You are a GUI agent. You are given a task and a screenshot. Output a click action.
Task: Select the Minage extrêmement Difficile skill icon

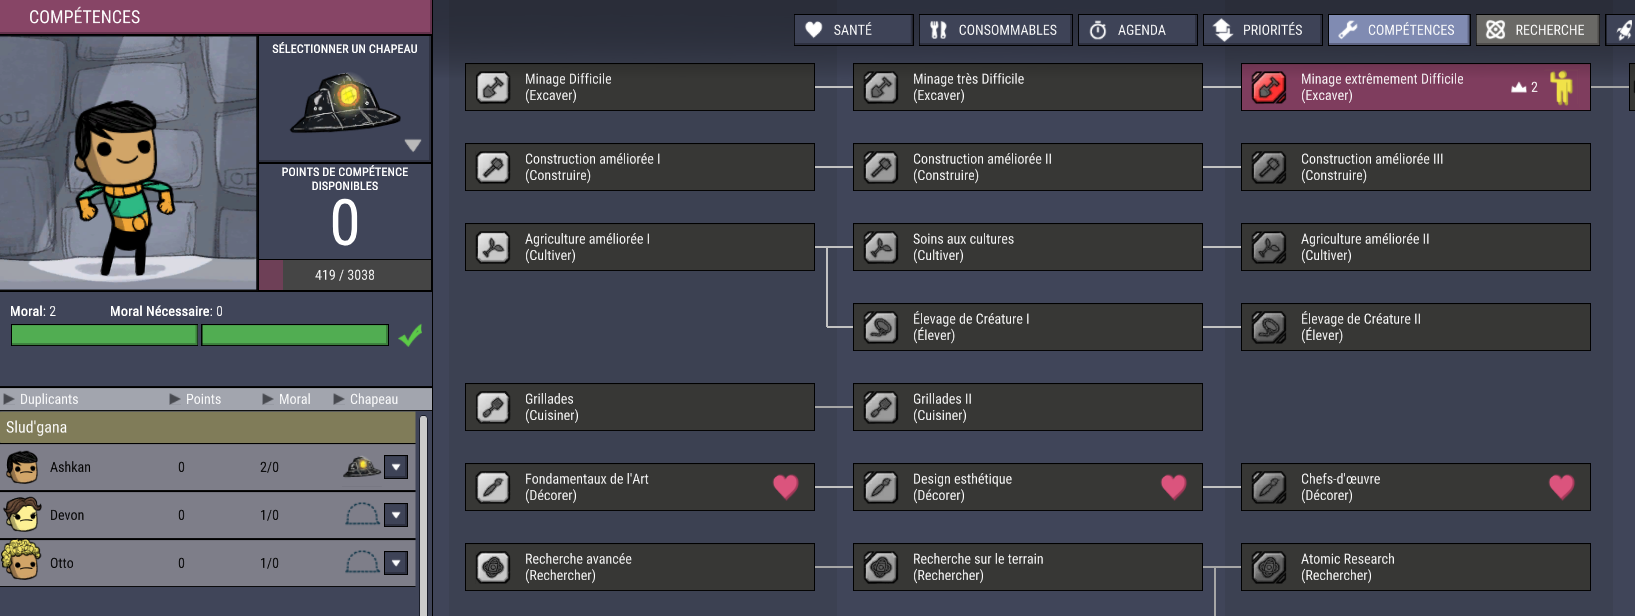click(x=1269, y=88)
